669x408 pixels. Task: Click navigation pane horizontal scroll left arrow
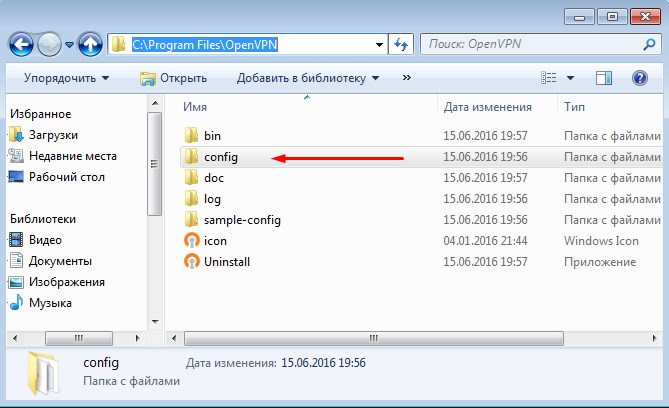15,338
